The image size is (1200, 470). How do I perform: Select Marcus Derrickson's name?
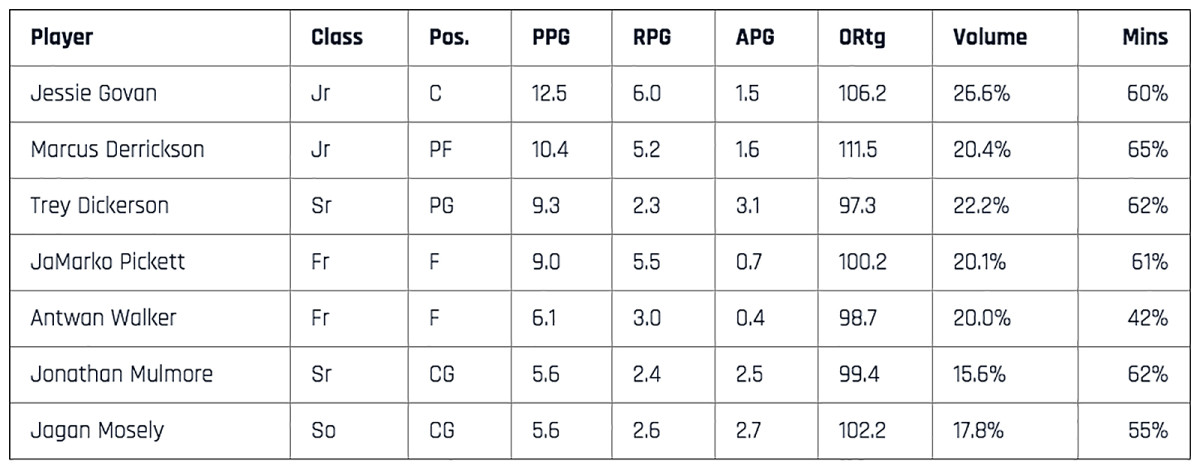(x=117, y=150)
